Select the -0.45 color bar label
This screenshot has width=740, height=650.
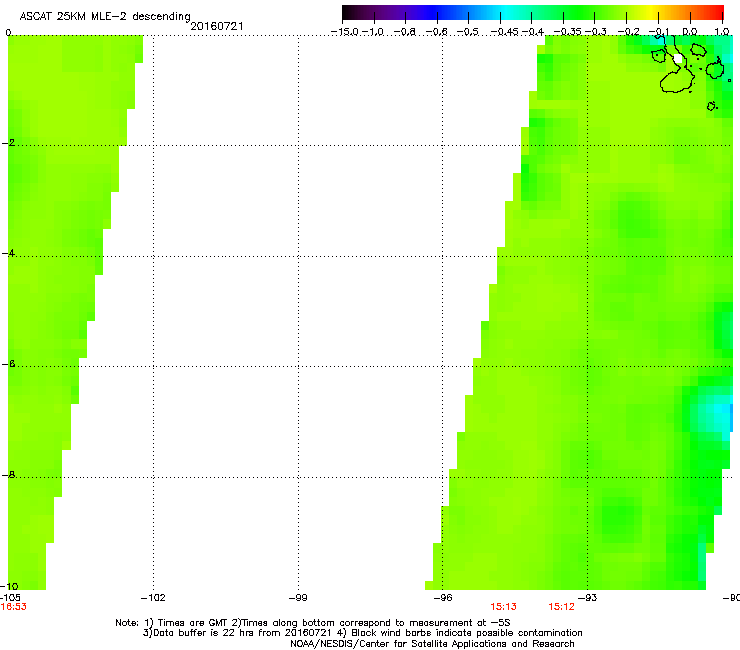[504, 32]
